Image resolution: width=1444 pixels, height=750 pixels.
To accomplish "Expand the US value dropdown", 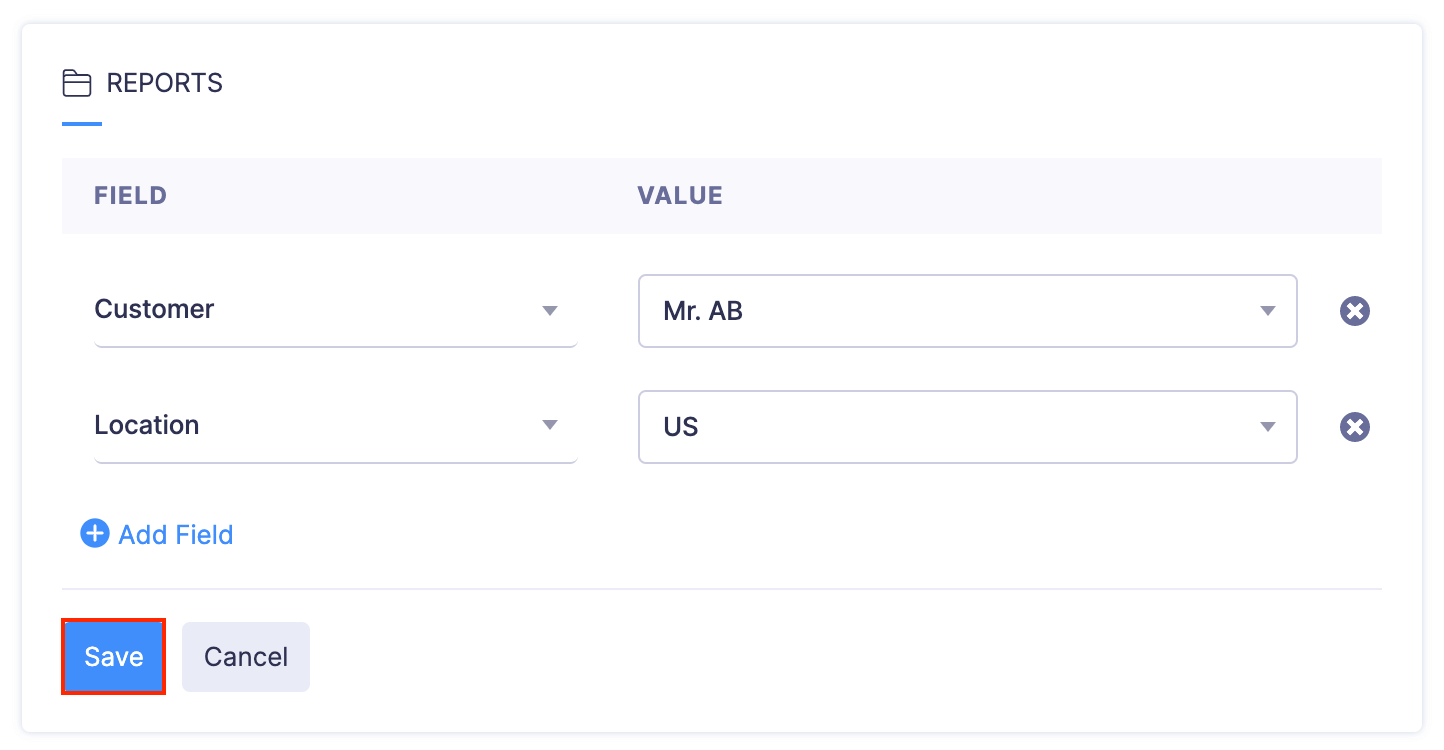I will [950, 427].
